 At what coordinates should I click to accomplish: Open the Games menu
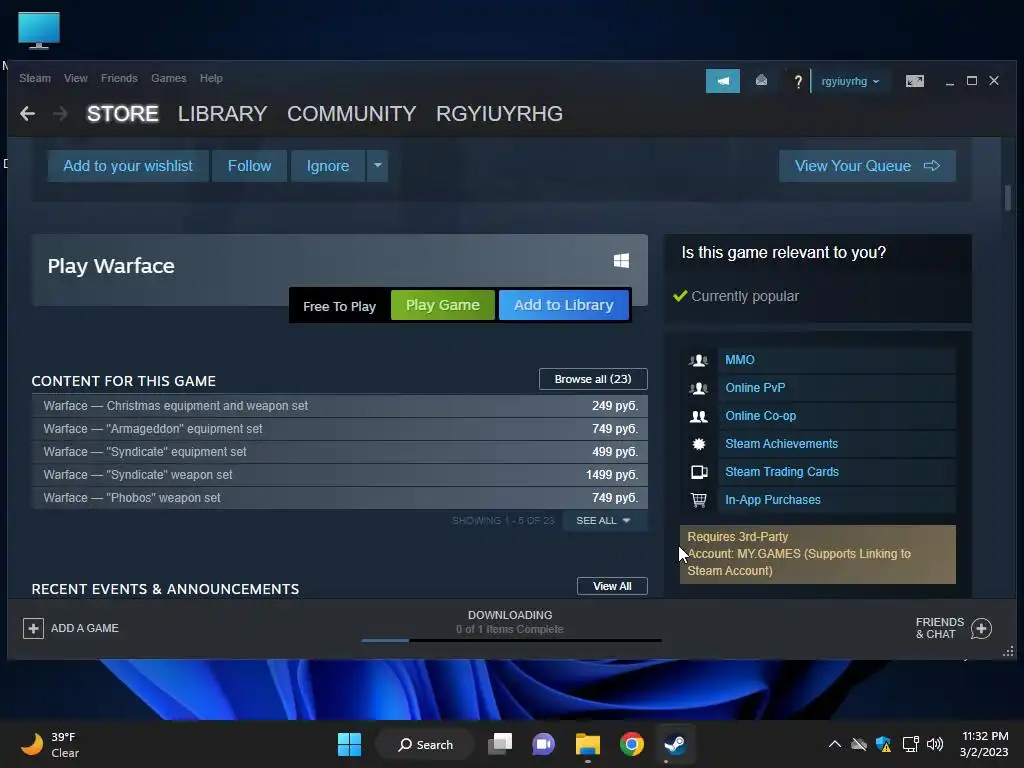168,78
